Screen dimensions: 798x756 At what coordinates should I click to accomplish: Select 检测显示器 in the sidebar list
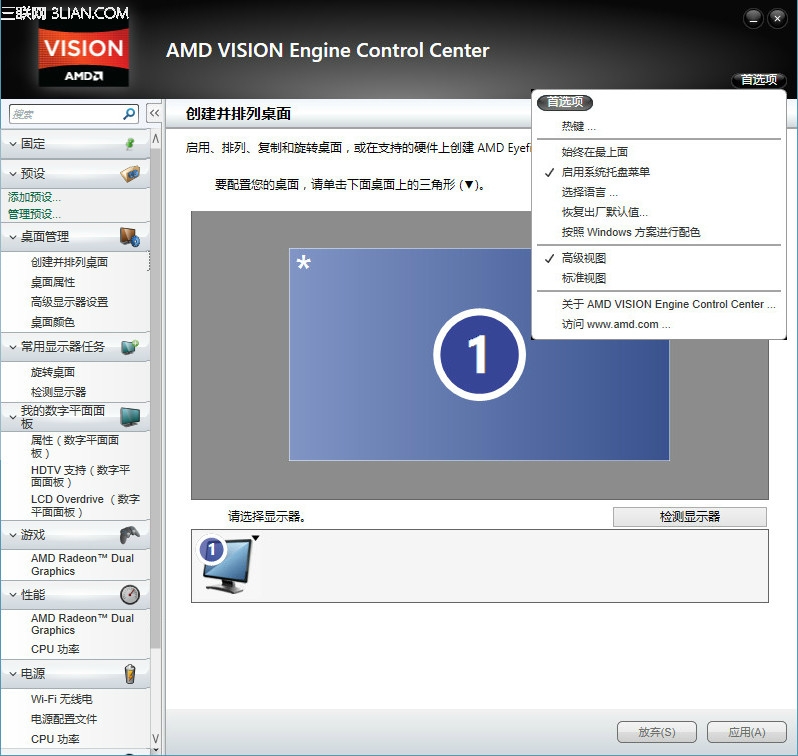pyautogui.click(x=59, y=392)
